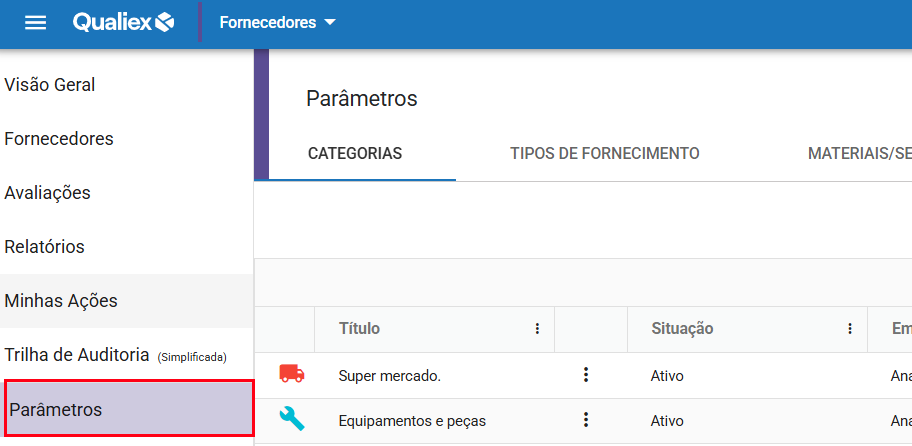912x446 pixels.
Task: Open the Relatórios page
Action: 44,247
